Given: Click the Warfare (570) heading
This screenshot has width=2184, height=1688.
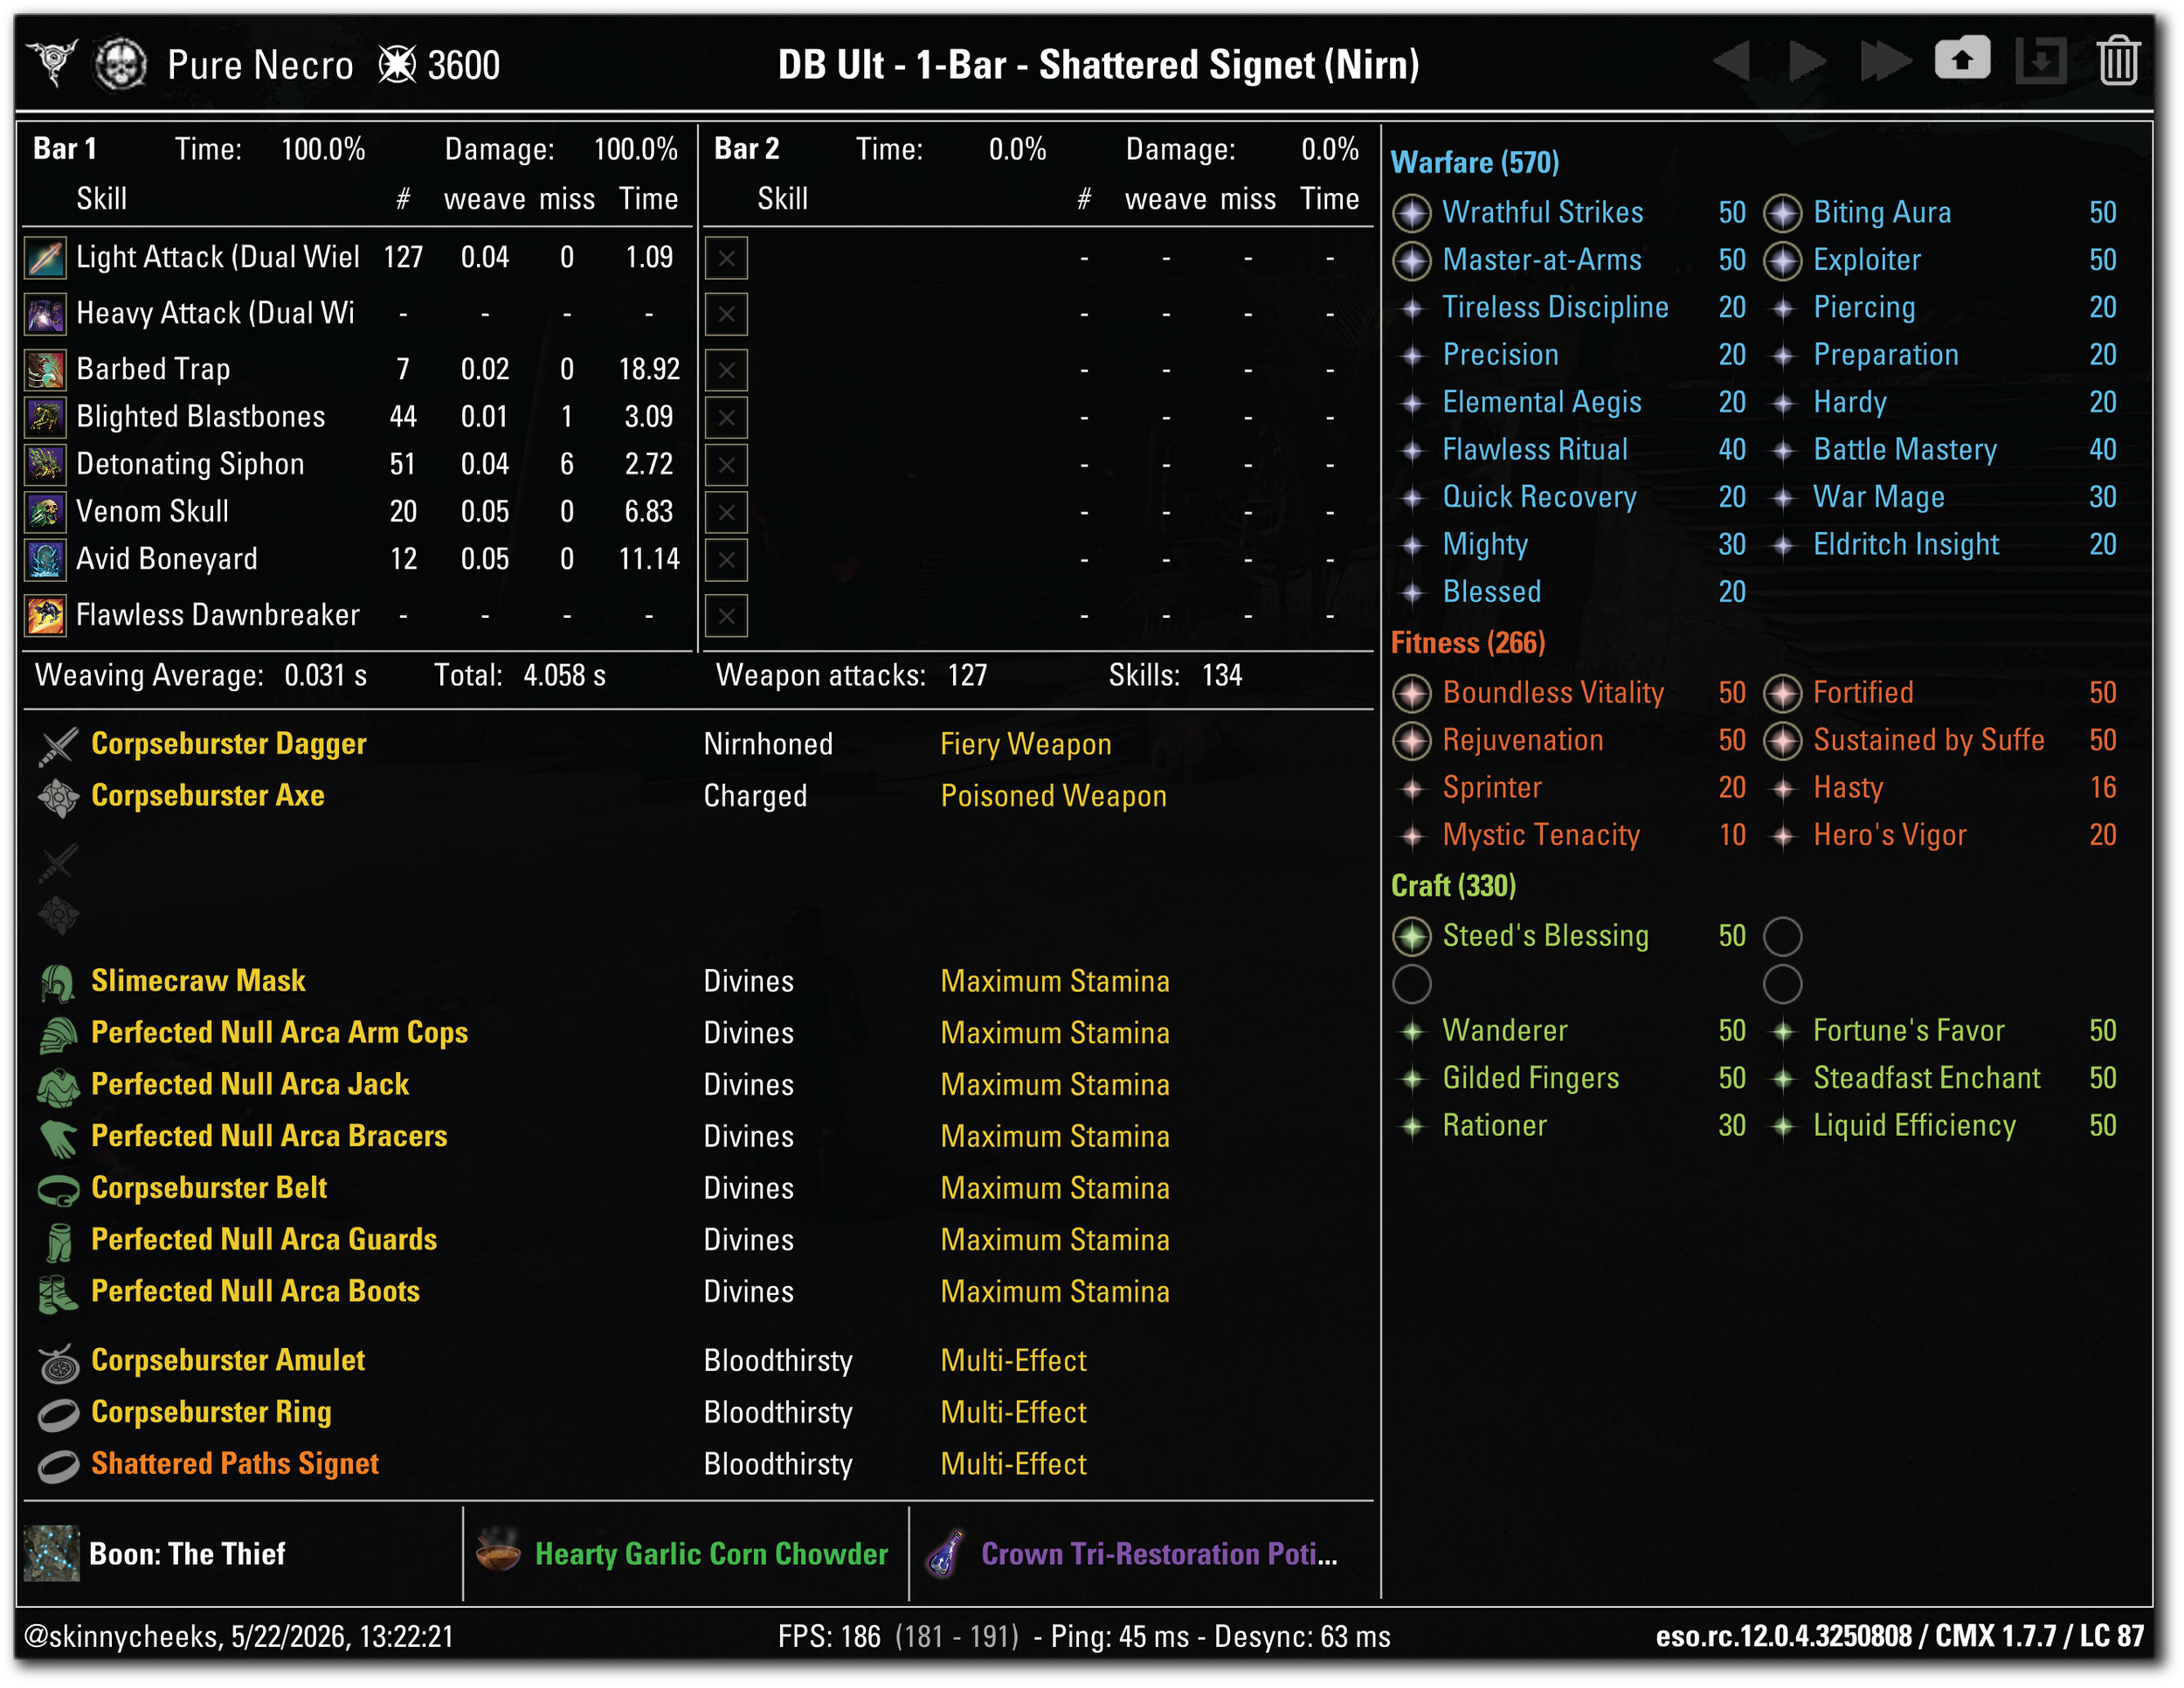Looking at the screenshot, I should [1475, 162].
